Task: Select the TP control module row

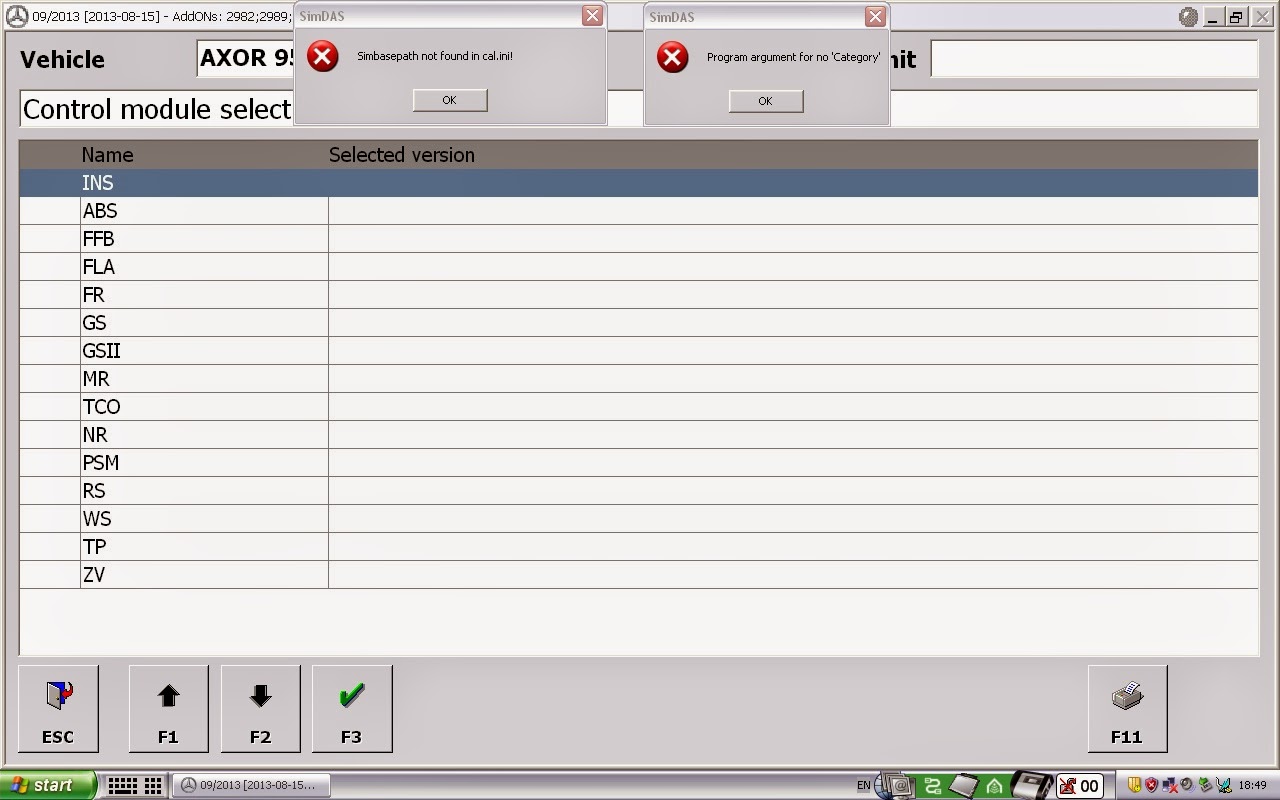Action: [638, 547]
